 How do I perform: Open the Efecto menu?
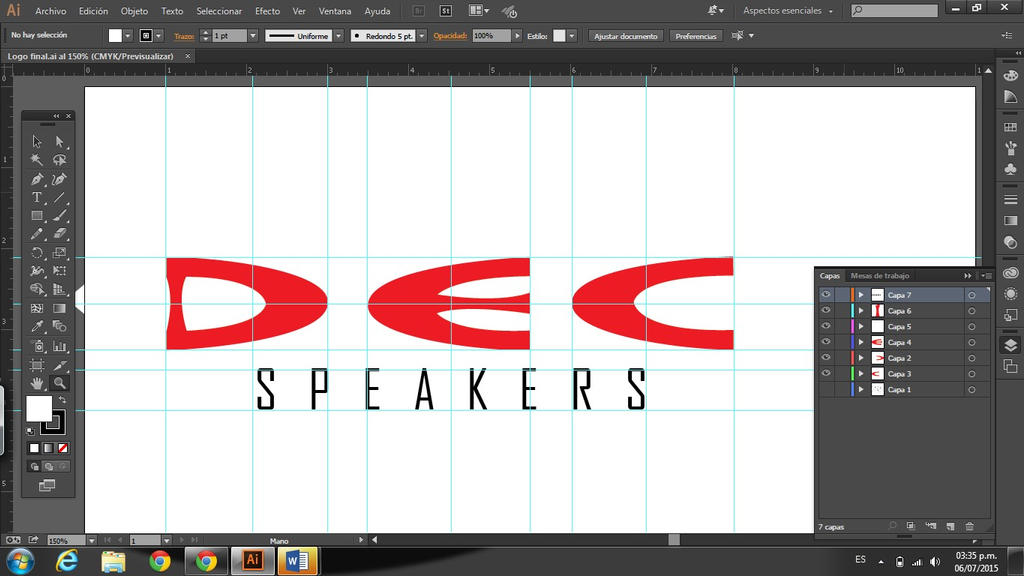(x=267, y=11)
